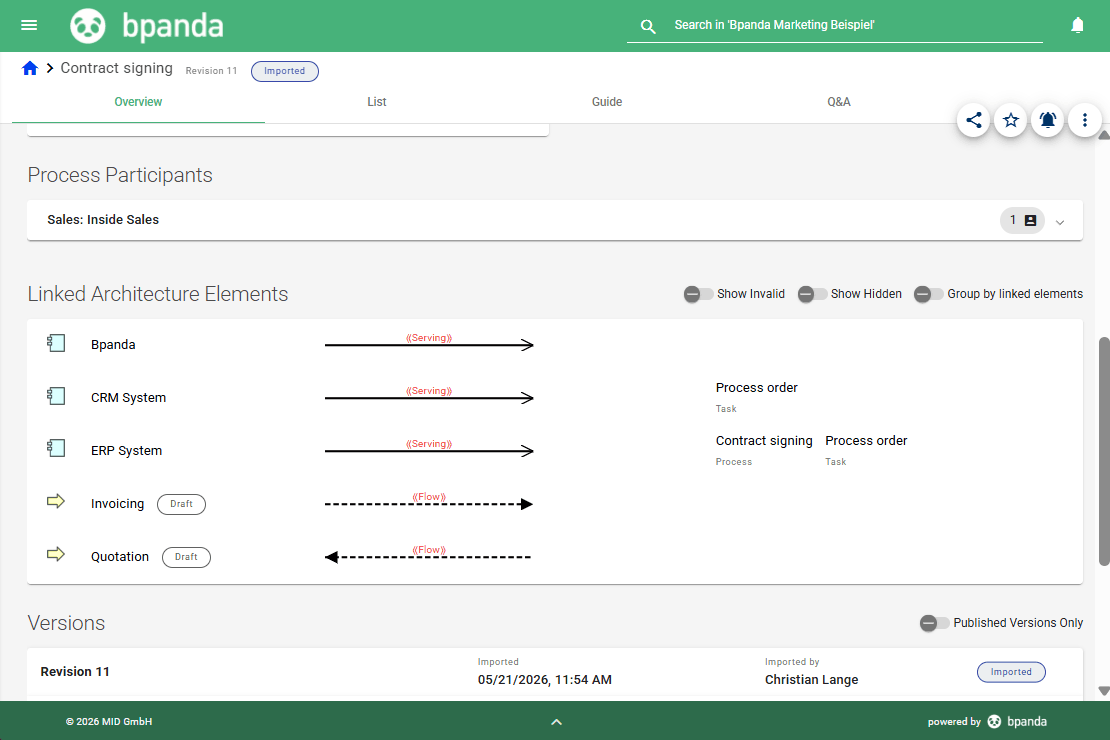Open the hamburger navigation menu

point(29,25)
